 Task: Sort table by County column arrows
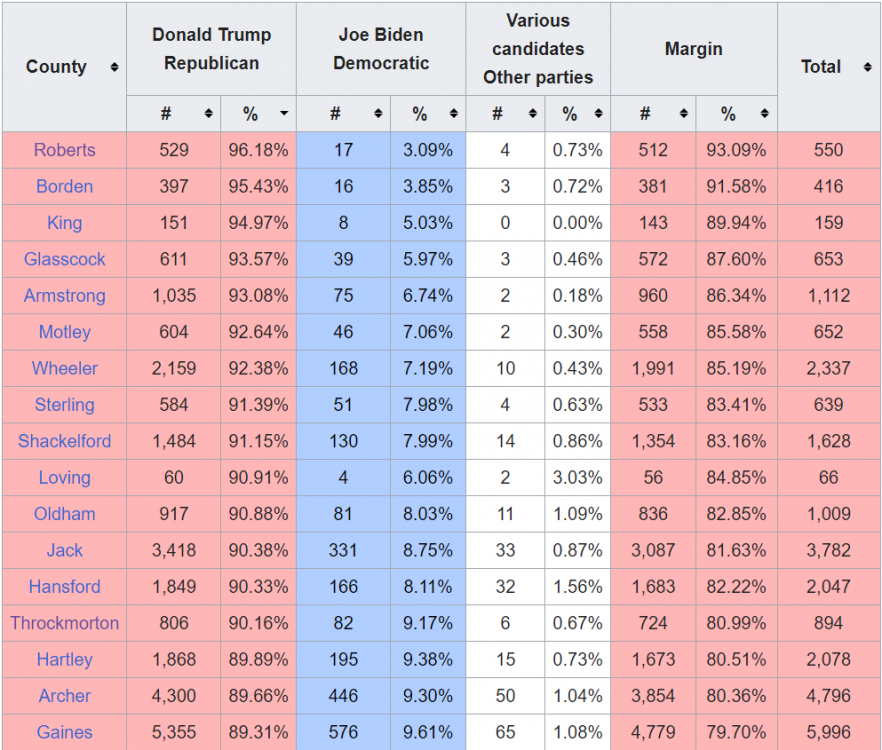[x=114, y=67]
